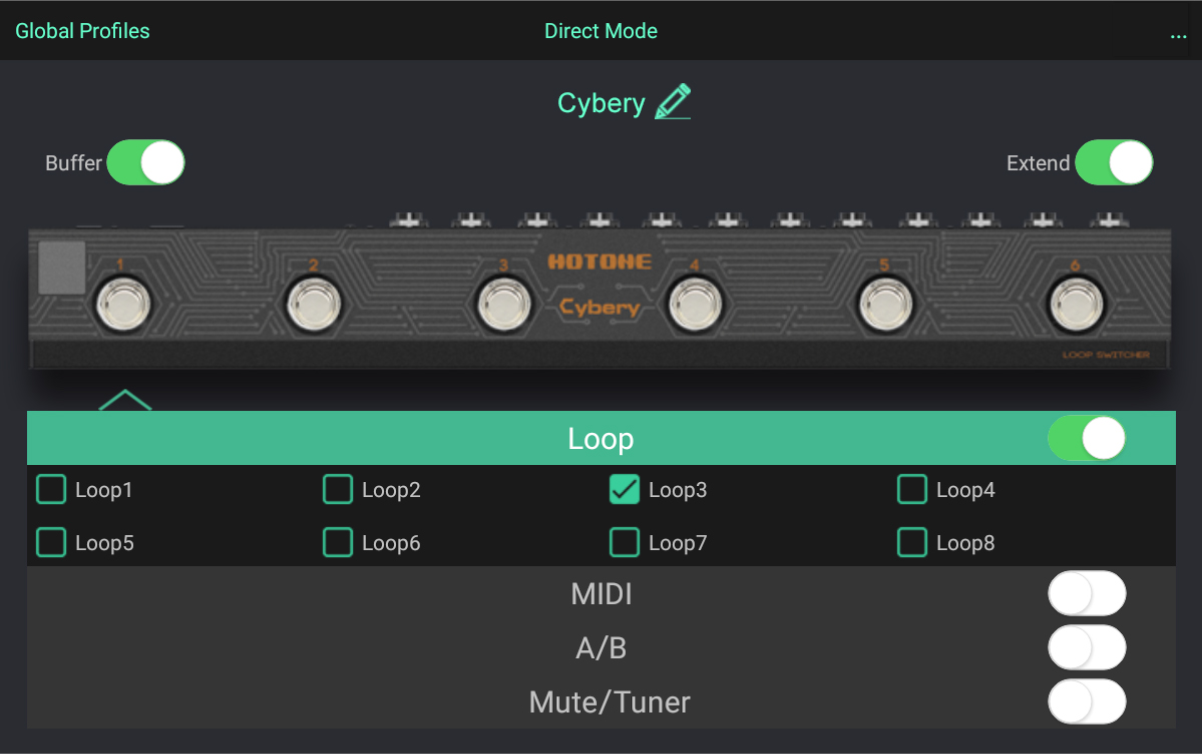Select footswitch 6 on the pedal
The image size is (1202, 754).
point(1076,304)
